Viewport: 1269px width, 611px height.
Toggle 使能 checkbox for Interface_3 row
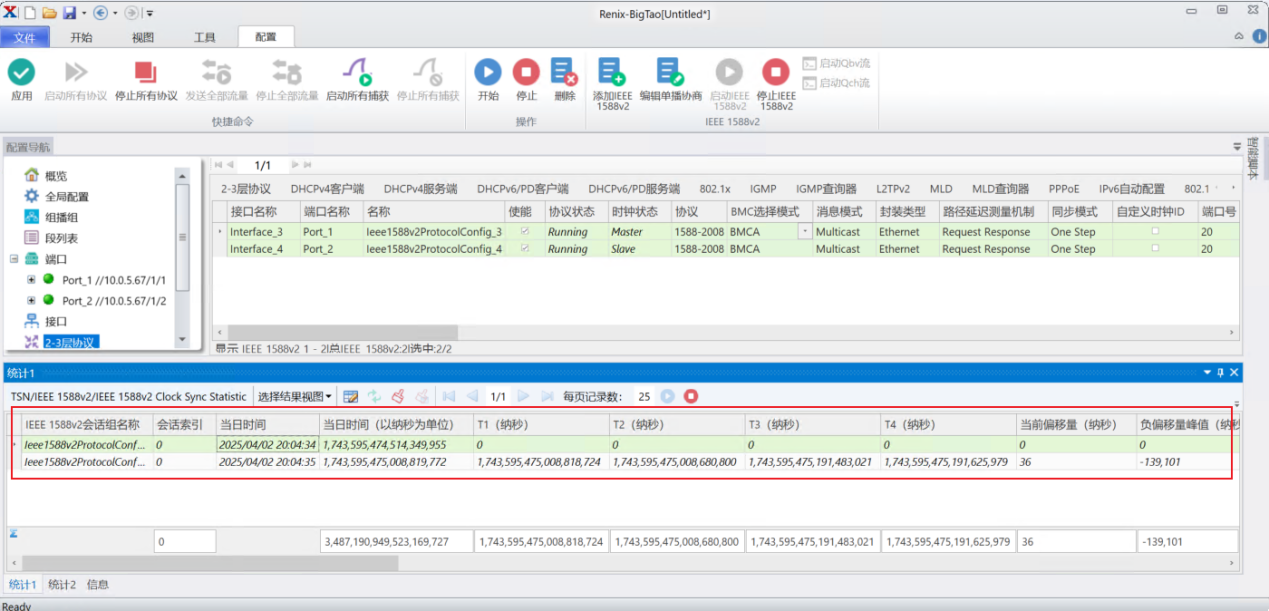click(525, 232)
